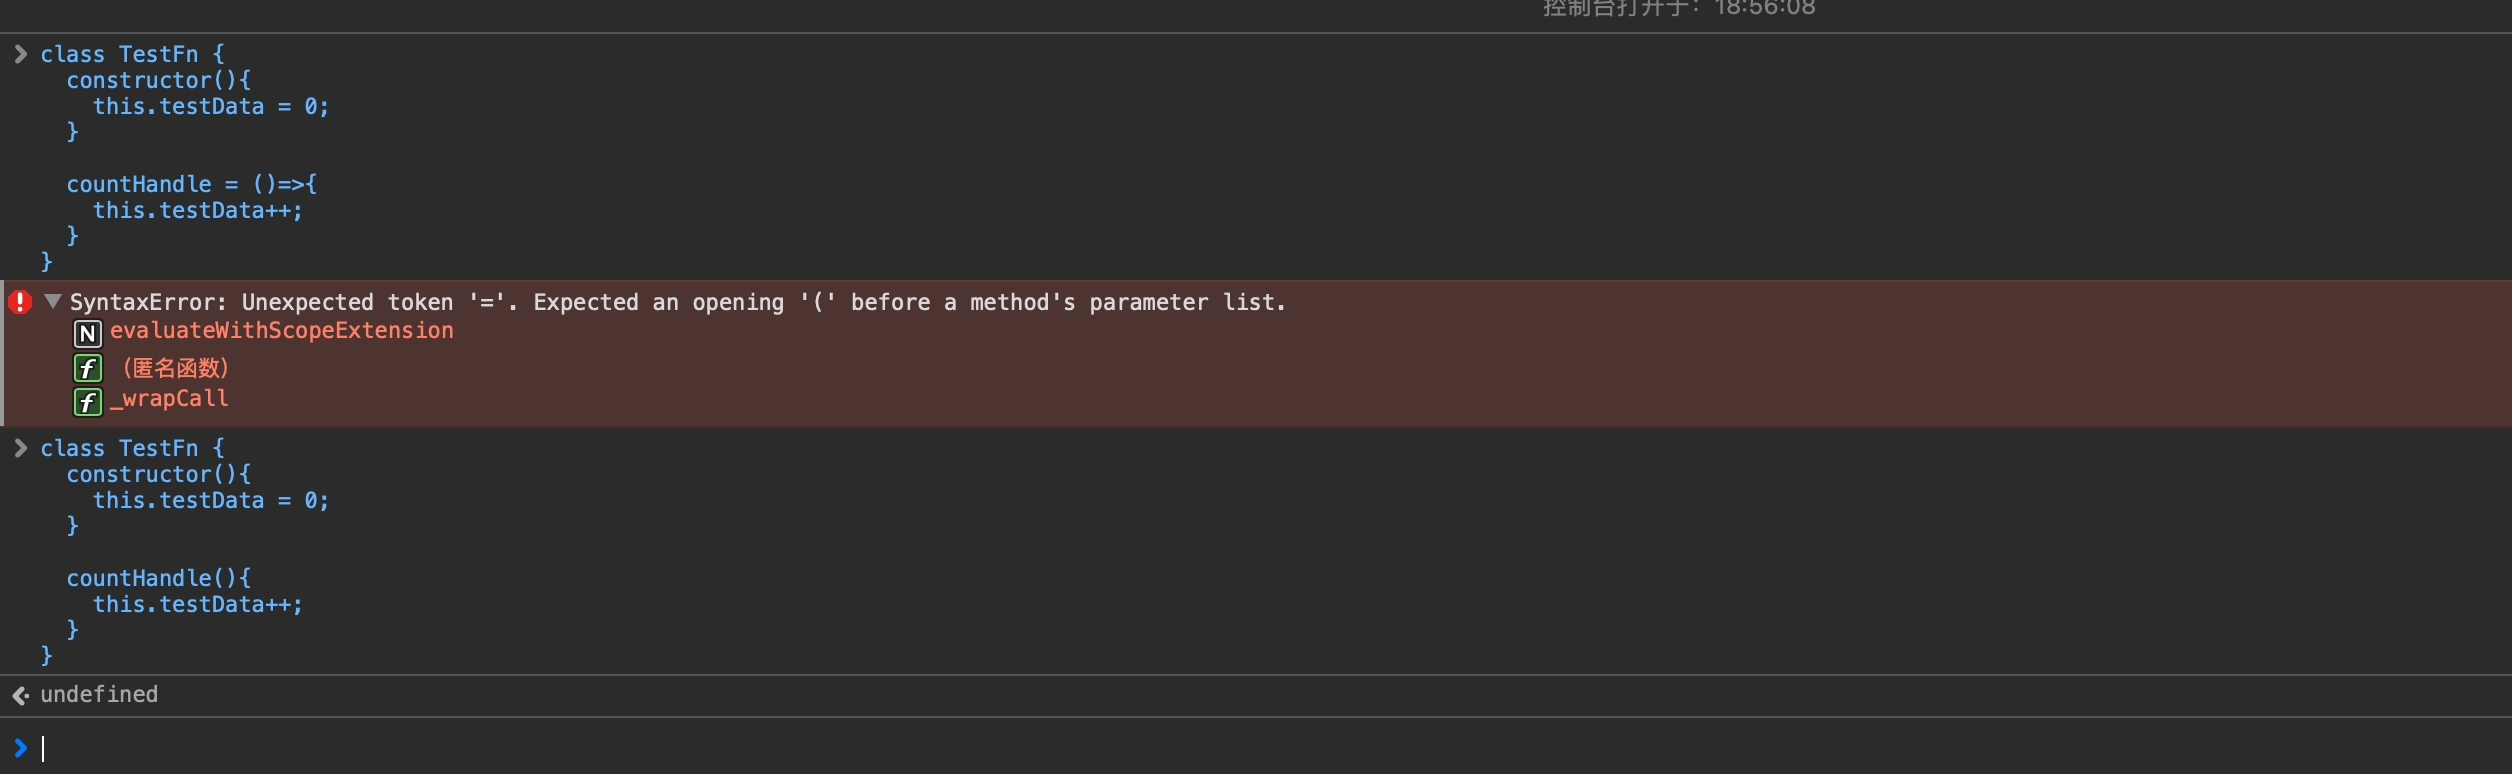2512x774 pixels.
Task: Click class TestFn header in the errored snippet
Action: tap(132, 54)
